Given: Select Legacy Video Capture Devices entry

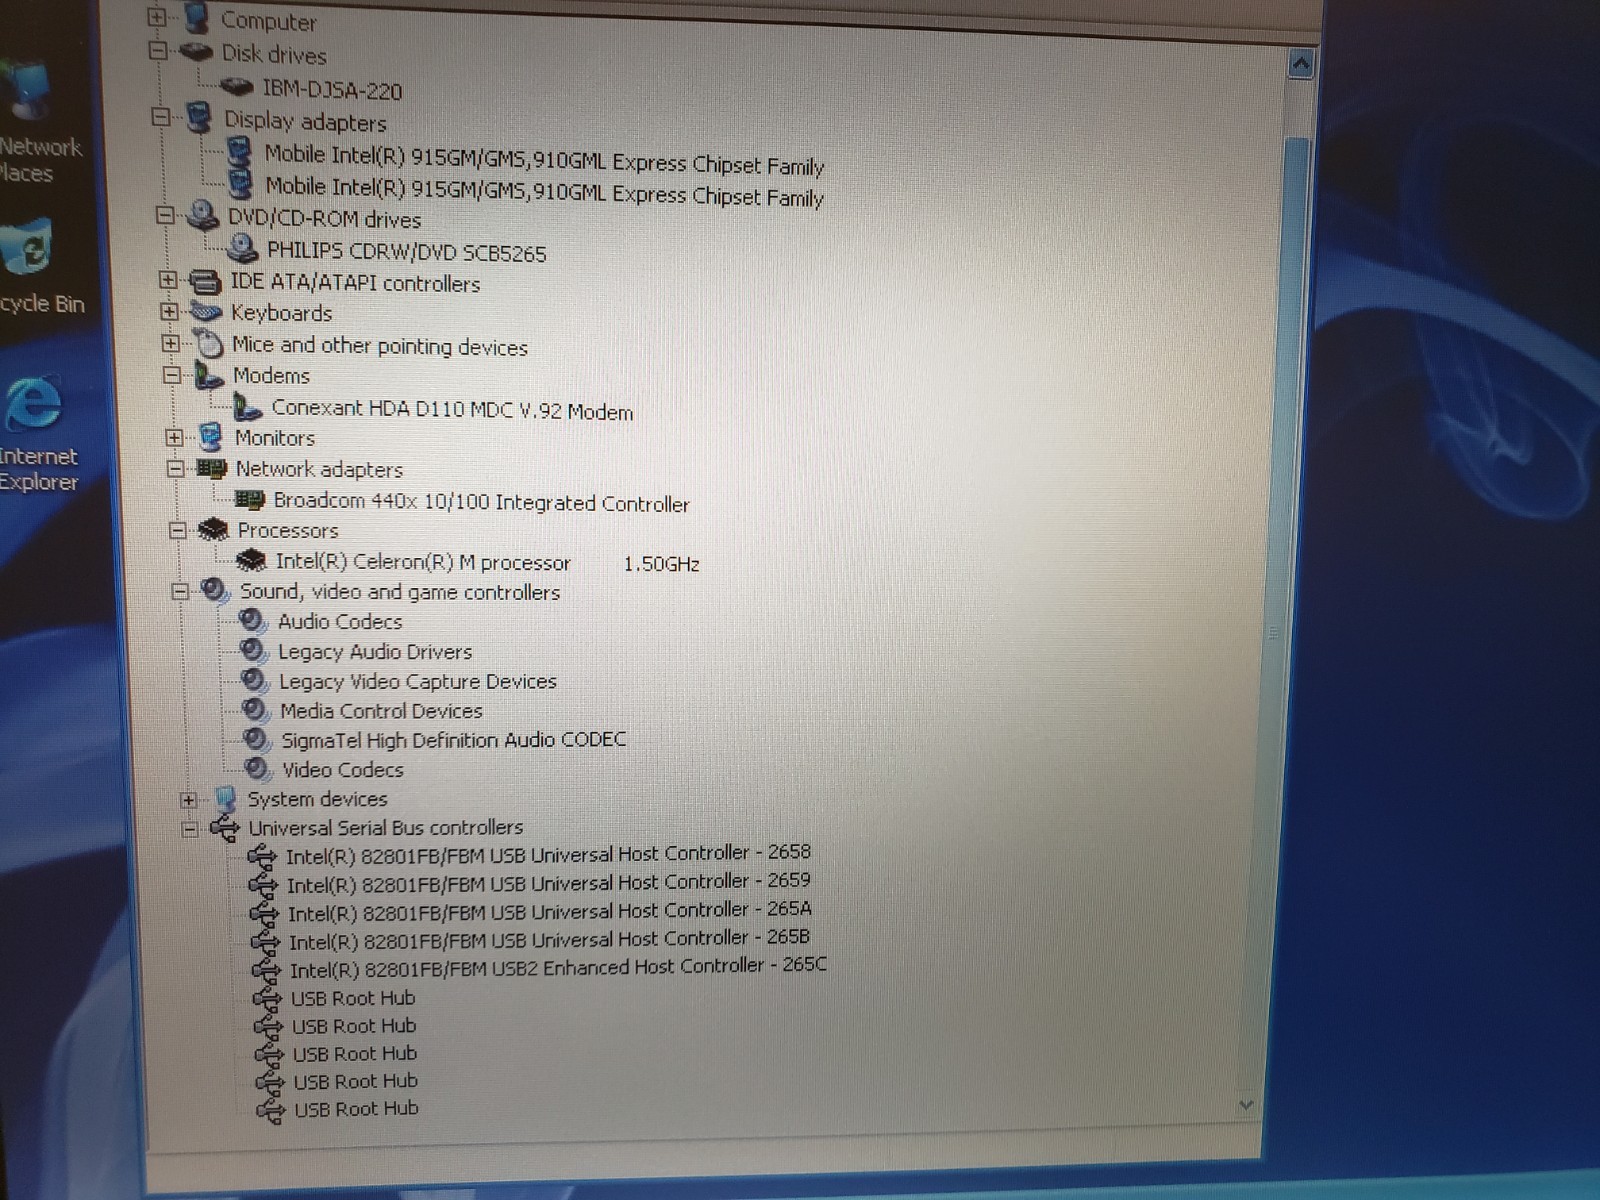Looking at the screenshot, I should 418,682.
